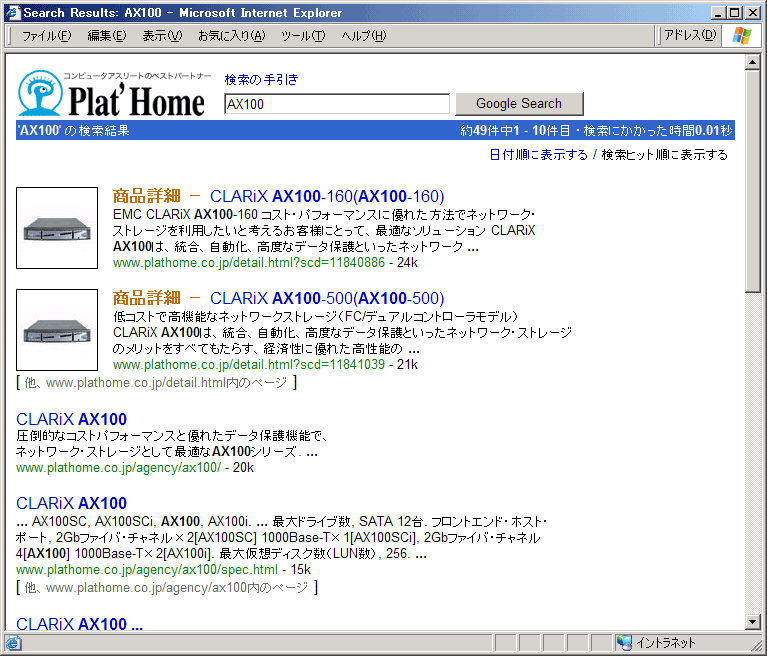Focus the search field containing AX100
Viewport: 767px width, 656px height.
click(x=337, y=104)
